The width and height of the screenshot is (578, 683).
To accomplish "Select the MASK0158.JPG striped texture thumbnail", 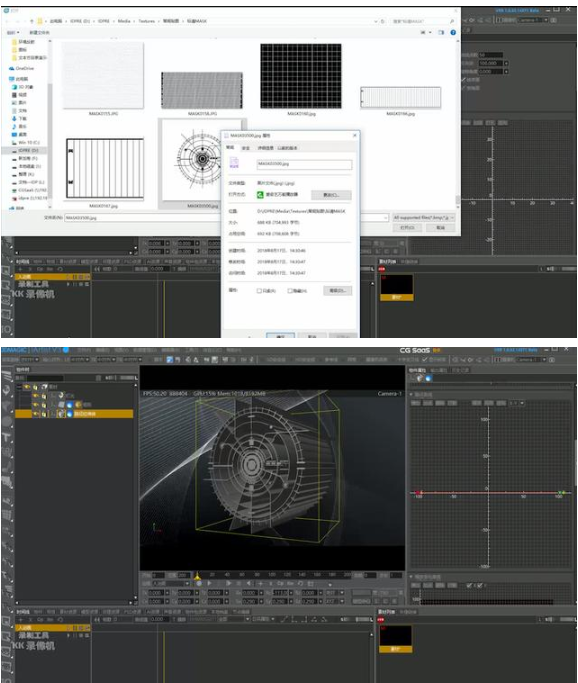I will click(202, 90).
